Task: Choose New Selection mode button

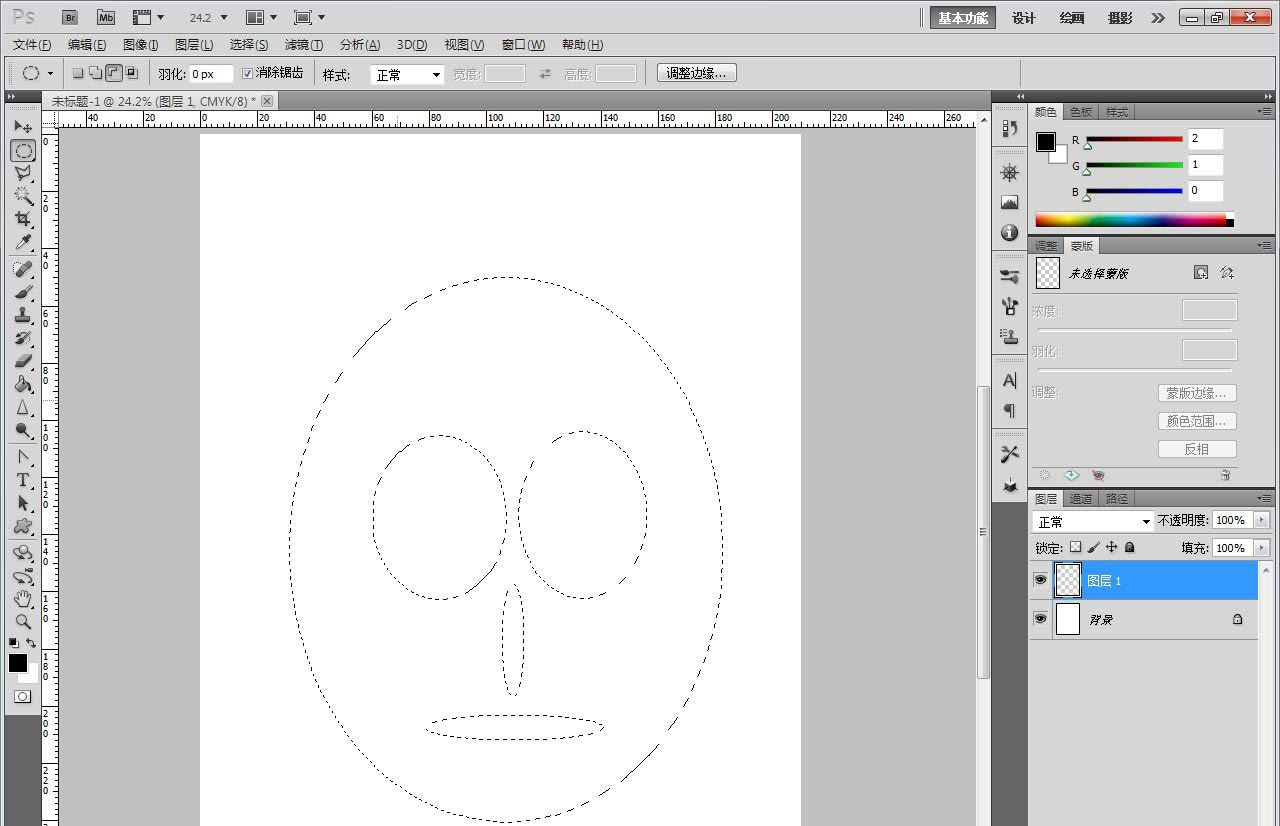Action: pyautogui.click(x=78, y=73)
